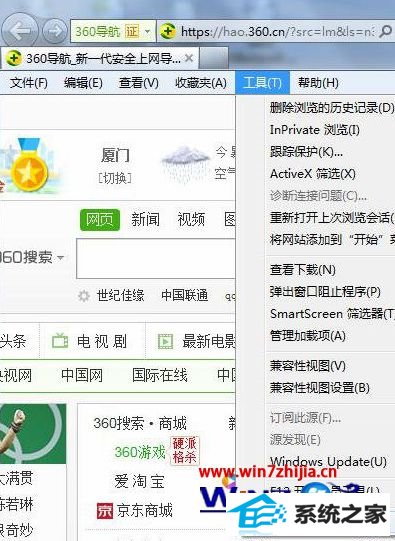The height and width of the screenshot is (541, 395).
Task: Open 兼容性视图设置(B) from the menu
Action: coord(320,388)
